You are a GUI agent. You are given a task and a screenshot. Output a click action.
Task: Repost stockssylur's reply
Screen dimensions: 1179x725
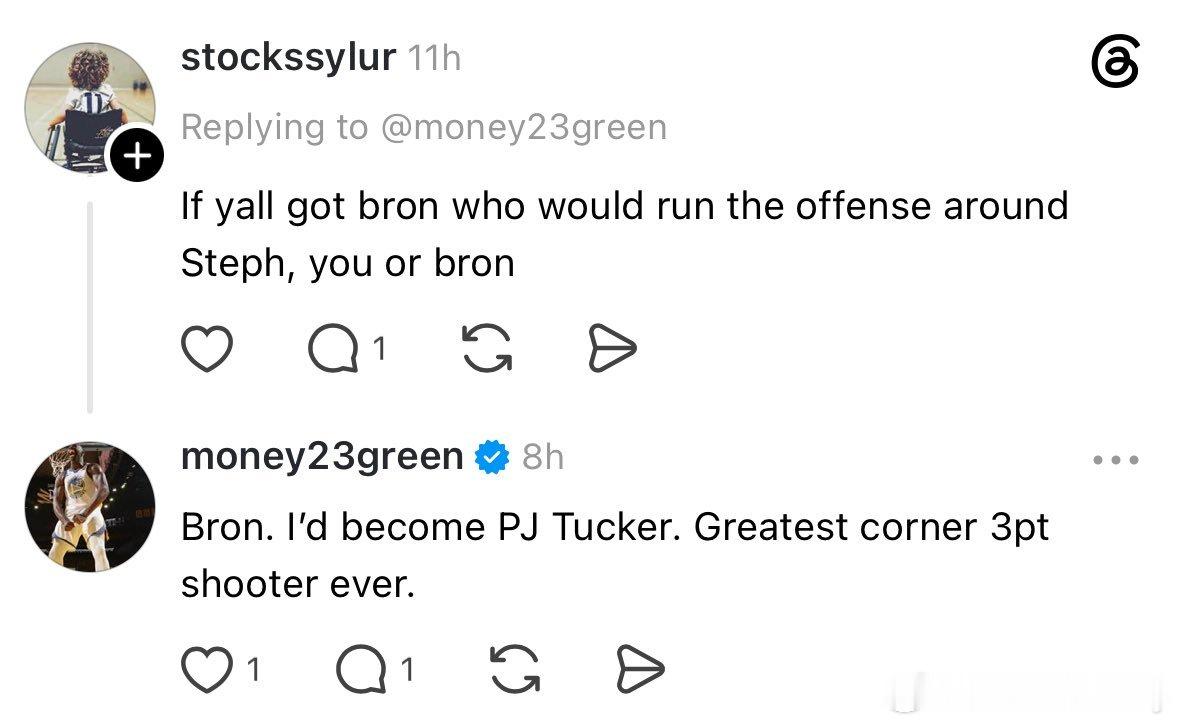coord(487,348)
